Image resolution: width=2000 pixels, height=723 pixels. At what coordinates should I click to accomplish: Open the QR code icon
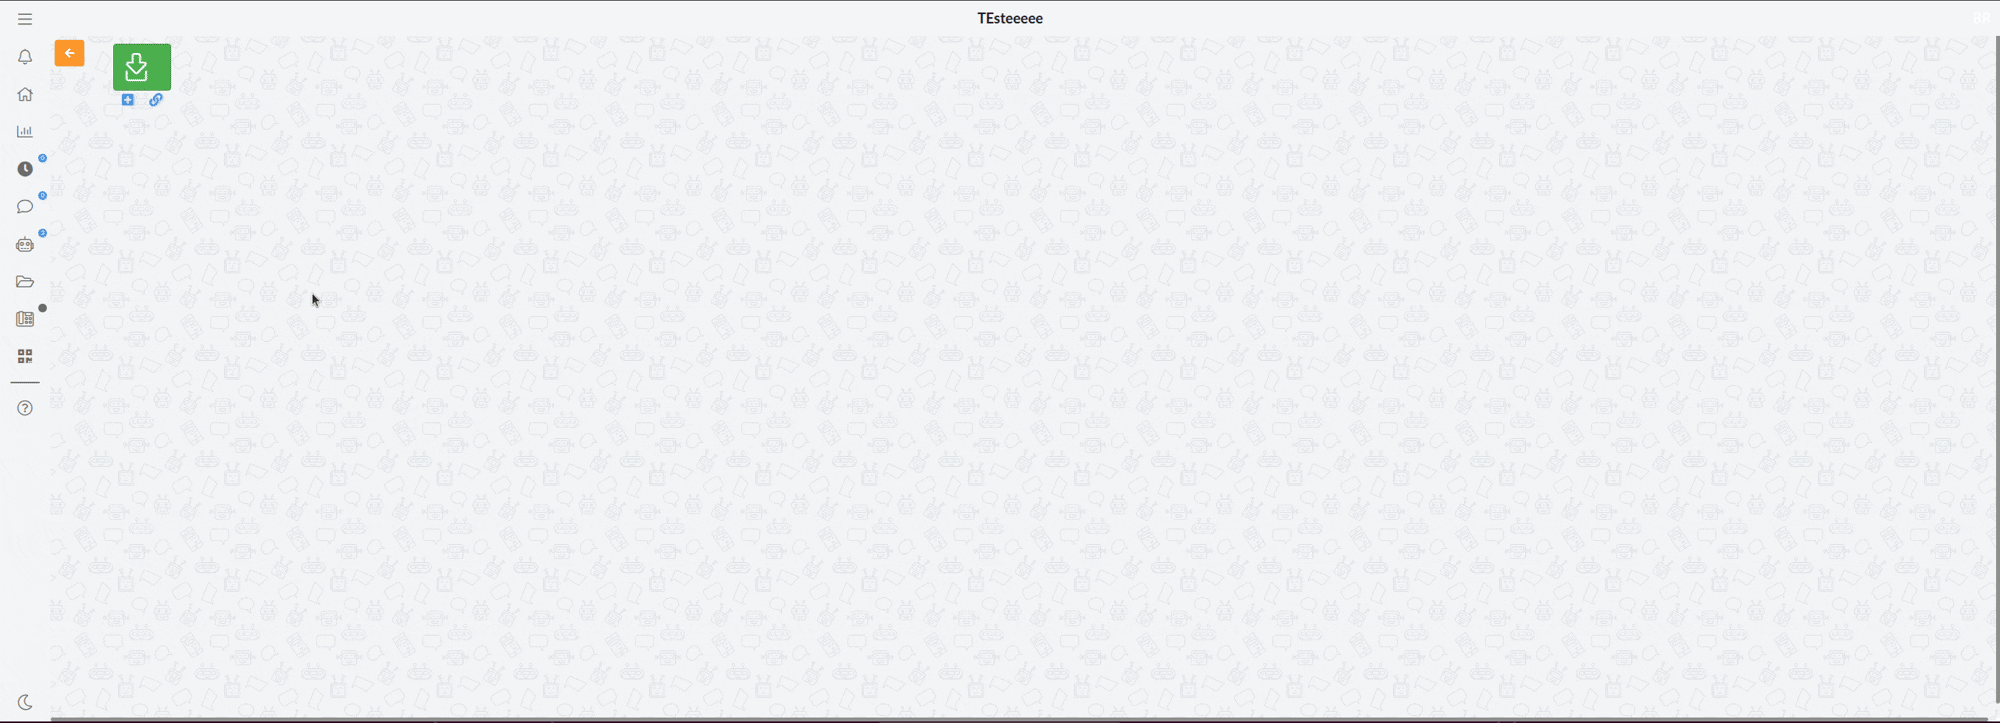point(25,356)
